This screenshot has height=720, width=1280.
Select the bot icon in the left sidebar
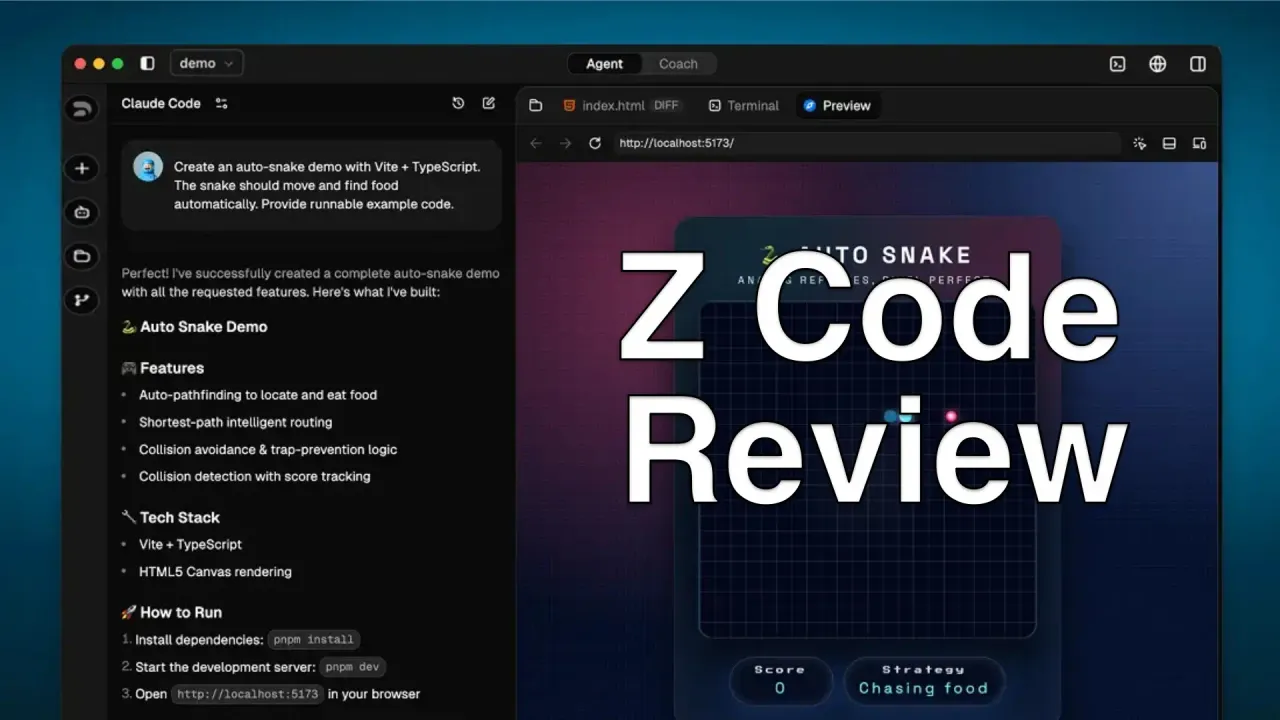pyautogui.click(x=81, y=212)
